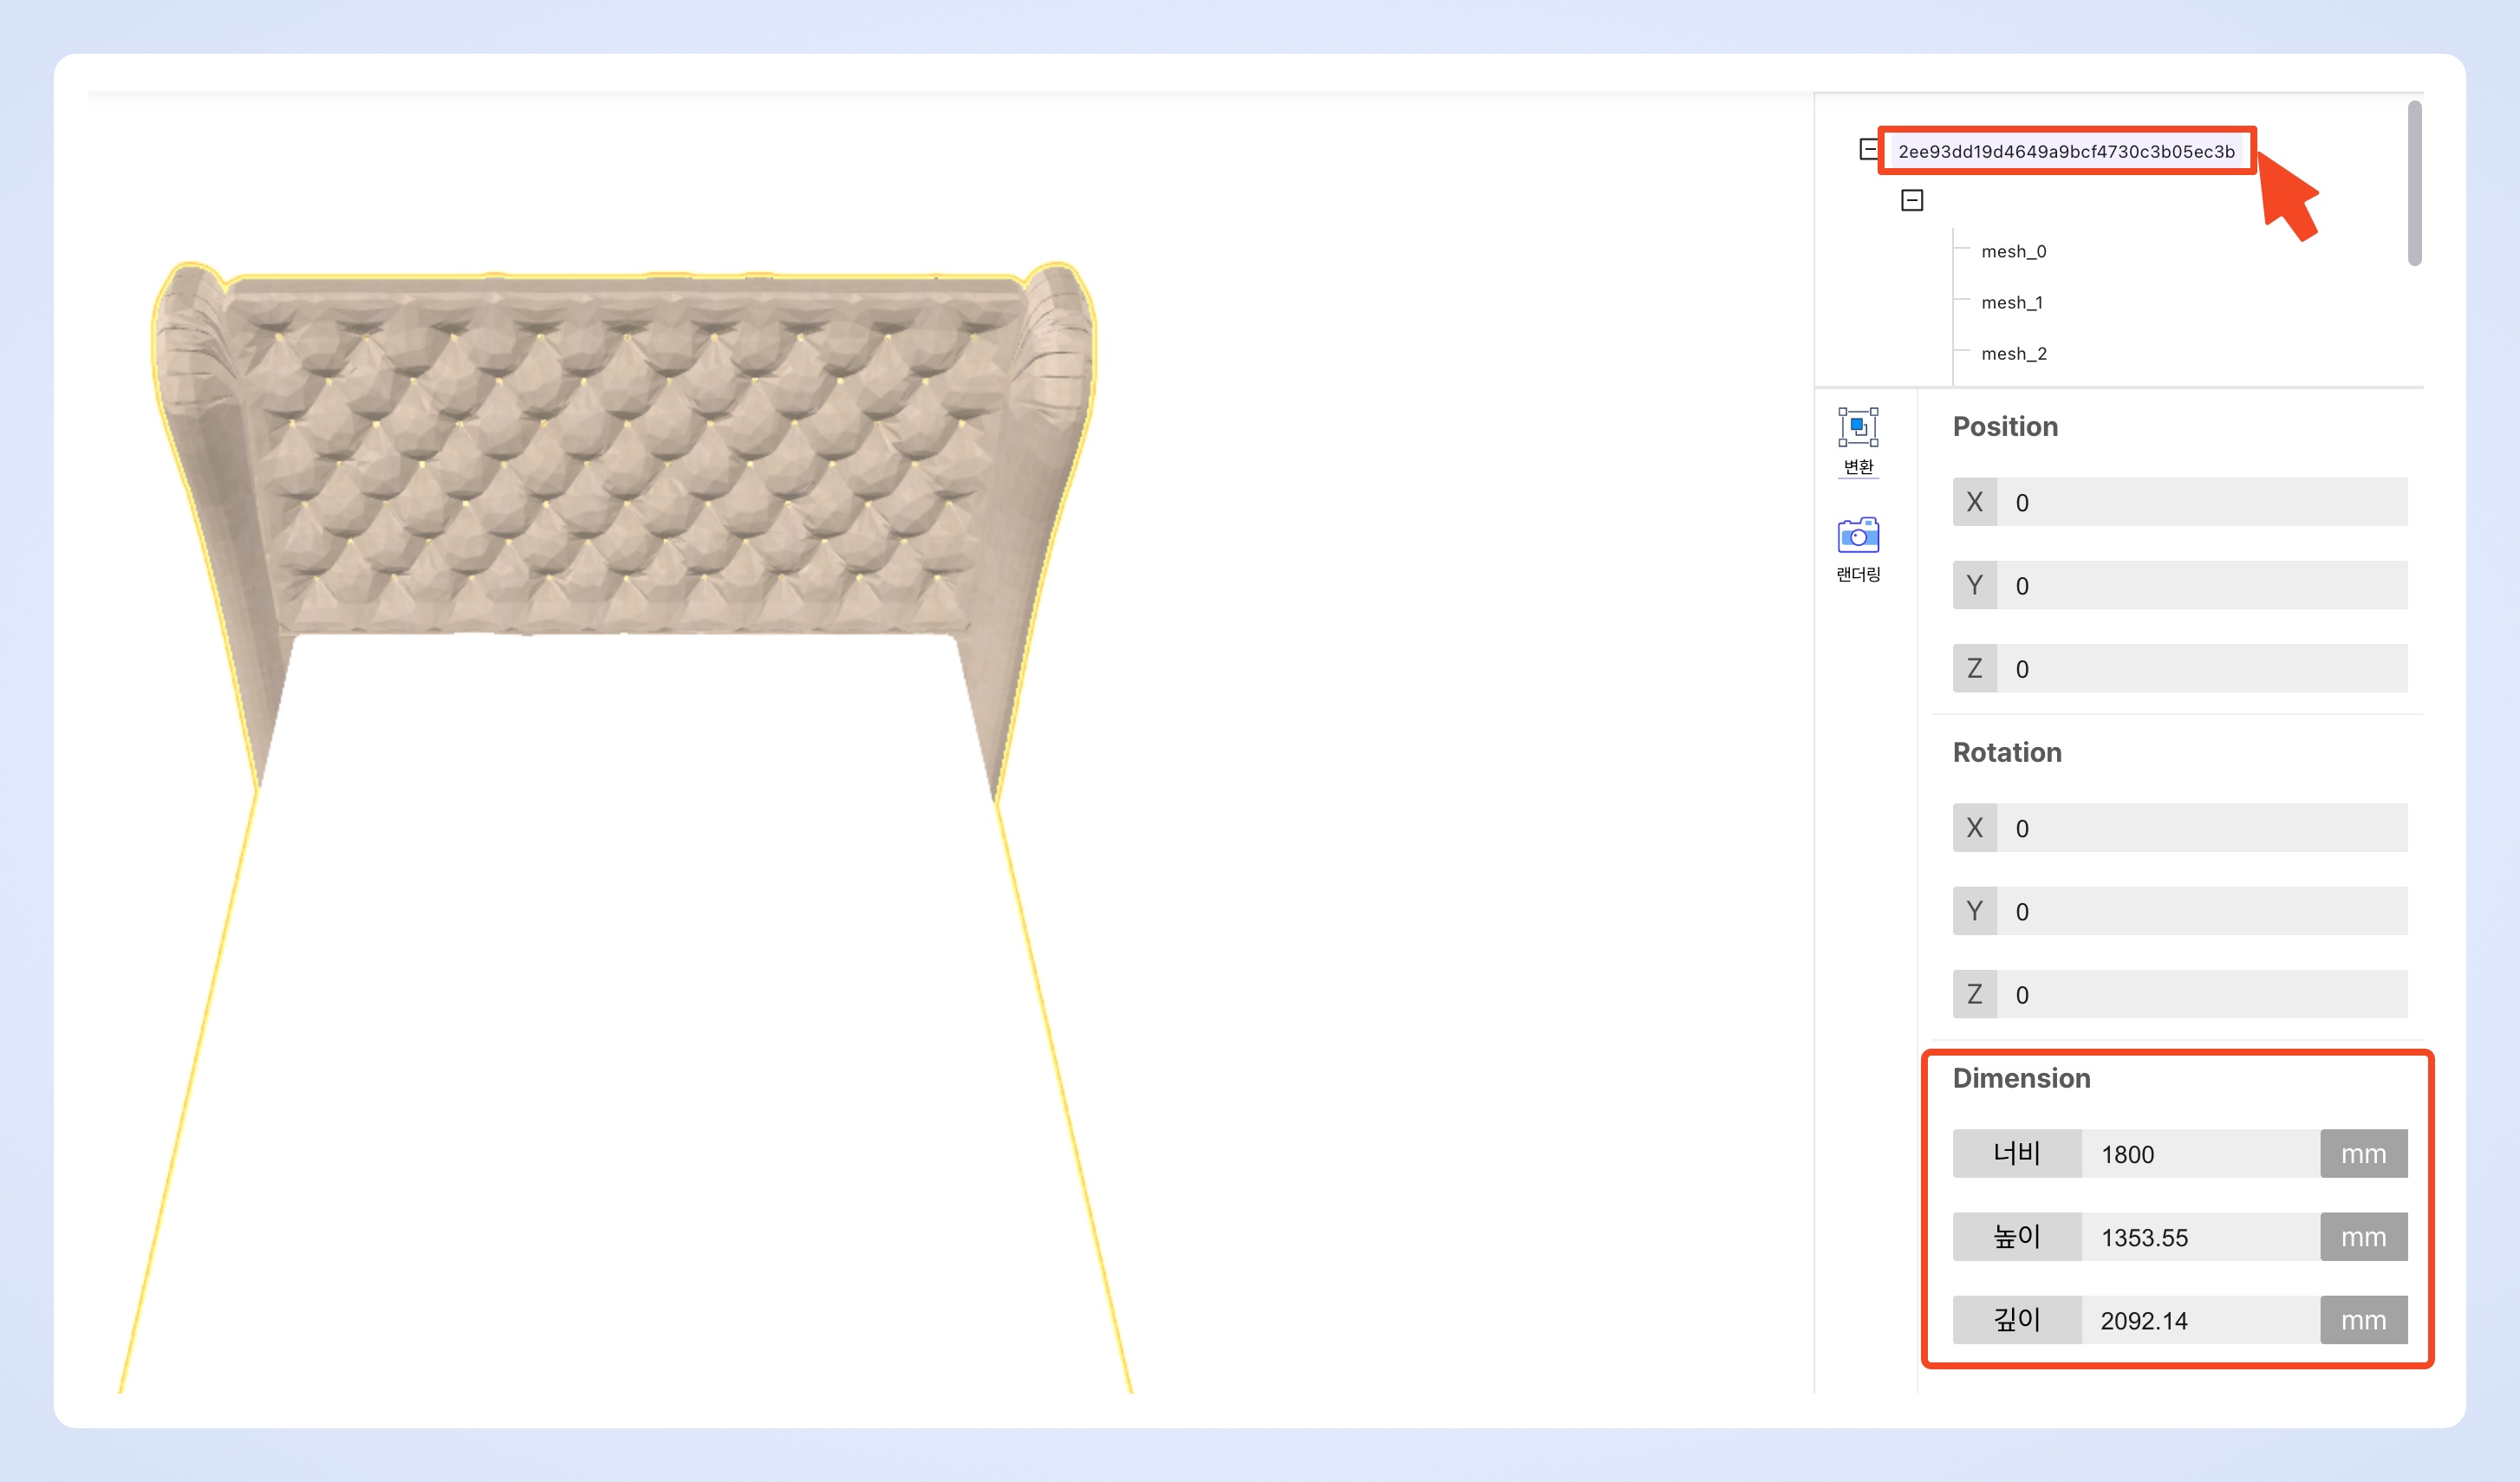Click the Rotation X input field

(2200, 828)
